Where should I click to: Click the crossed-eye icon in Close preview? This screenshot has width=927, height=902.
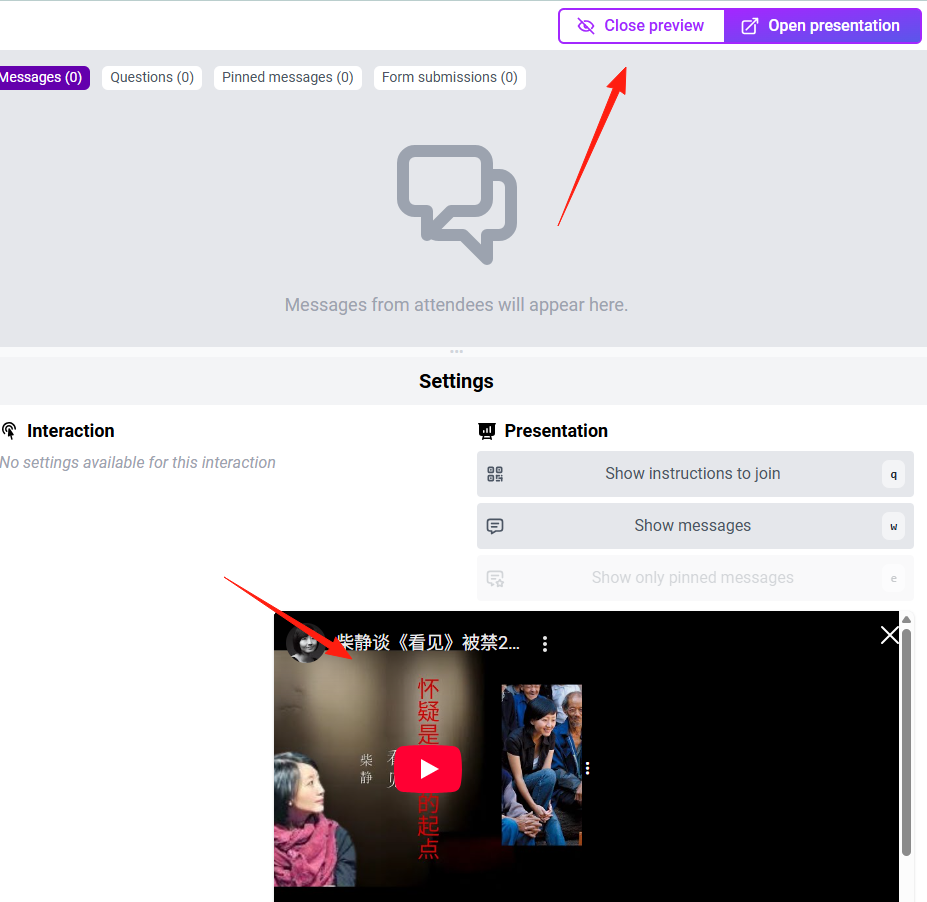click(585, 26)
